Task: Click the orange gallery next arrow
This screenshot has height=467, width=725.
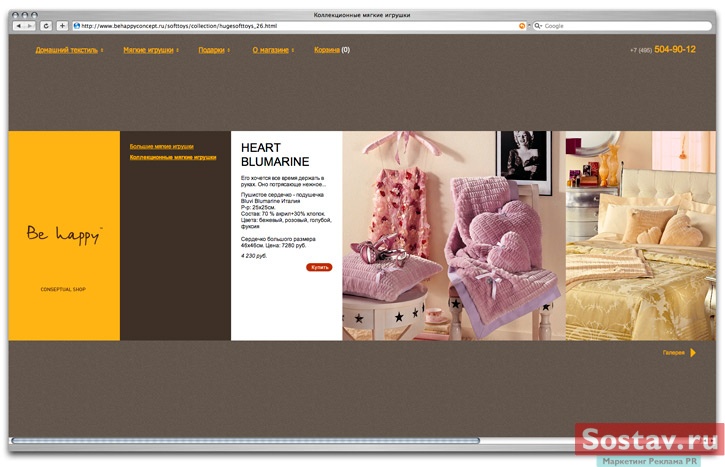Action: point(693,352)
